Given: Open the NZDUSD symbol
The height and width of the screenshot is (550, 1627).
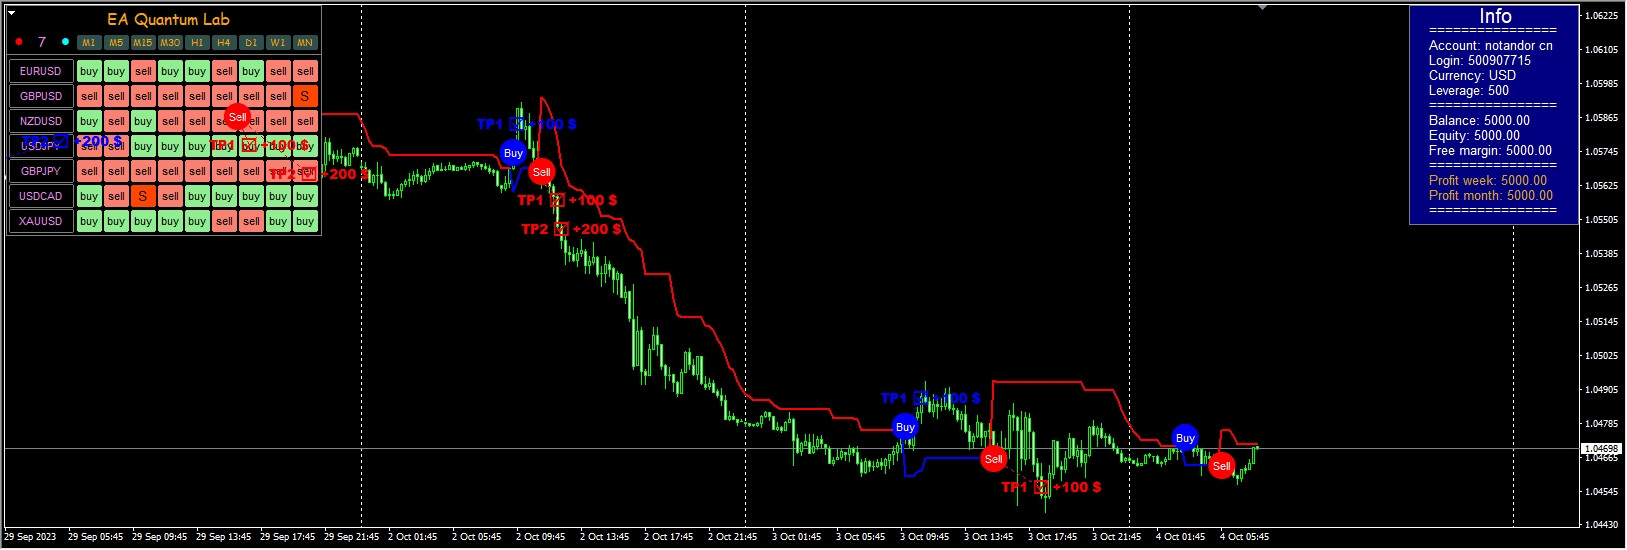Looking at the screenshot, I should point(41,121).
